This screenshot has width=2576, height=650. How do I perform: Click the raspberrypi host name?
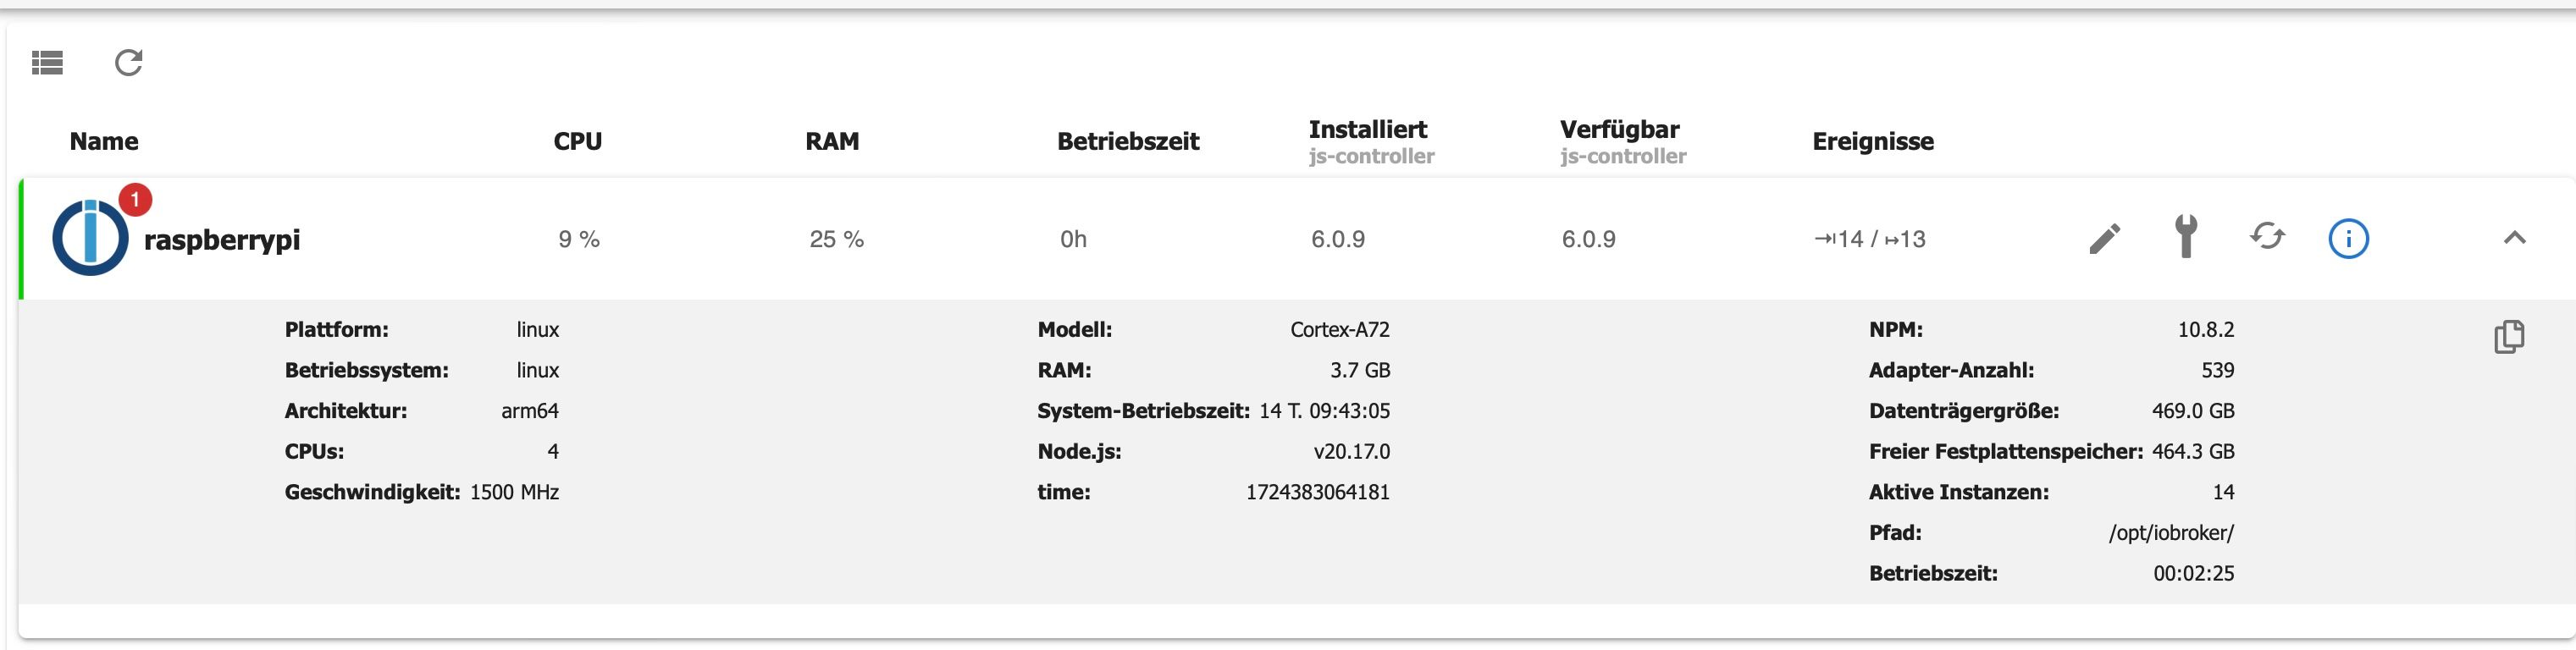tap(222, 240)
